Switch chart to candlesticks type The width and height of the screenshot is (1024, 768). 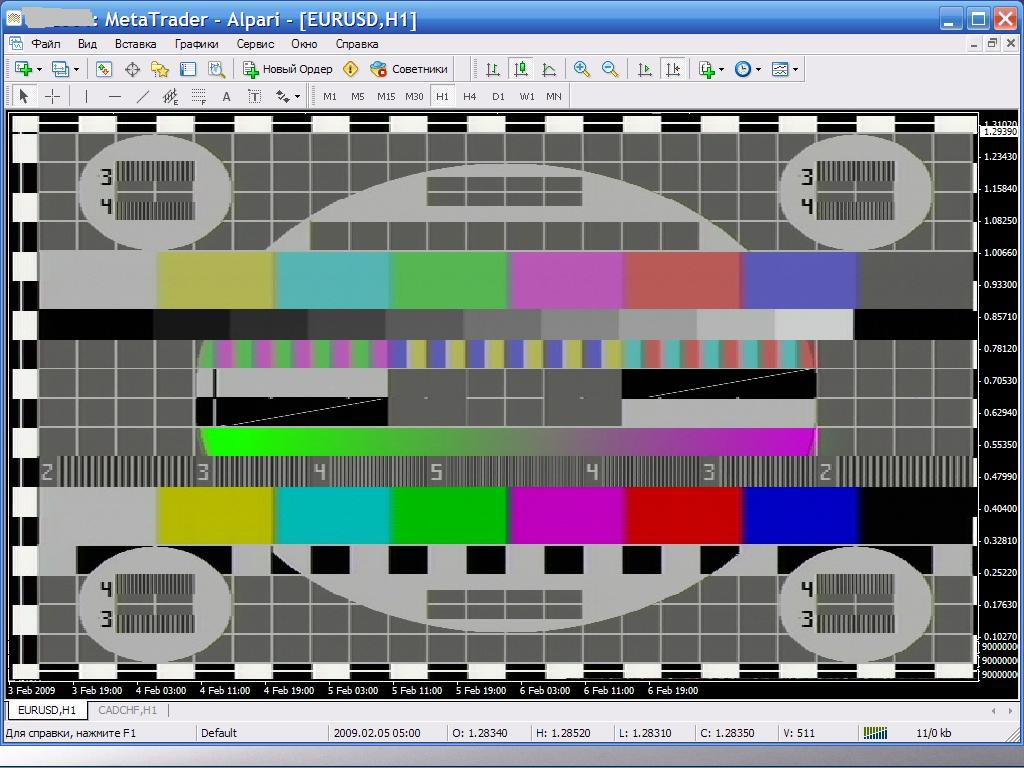[x=521, y=69]
